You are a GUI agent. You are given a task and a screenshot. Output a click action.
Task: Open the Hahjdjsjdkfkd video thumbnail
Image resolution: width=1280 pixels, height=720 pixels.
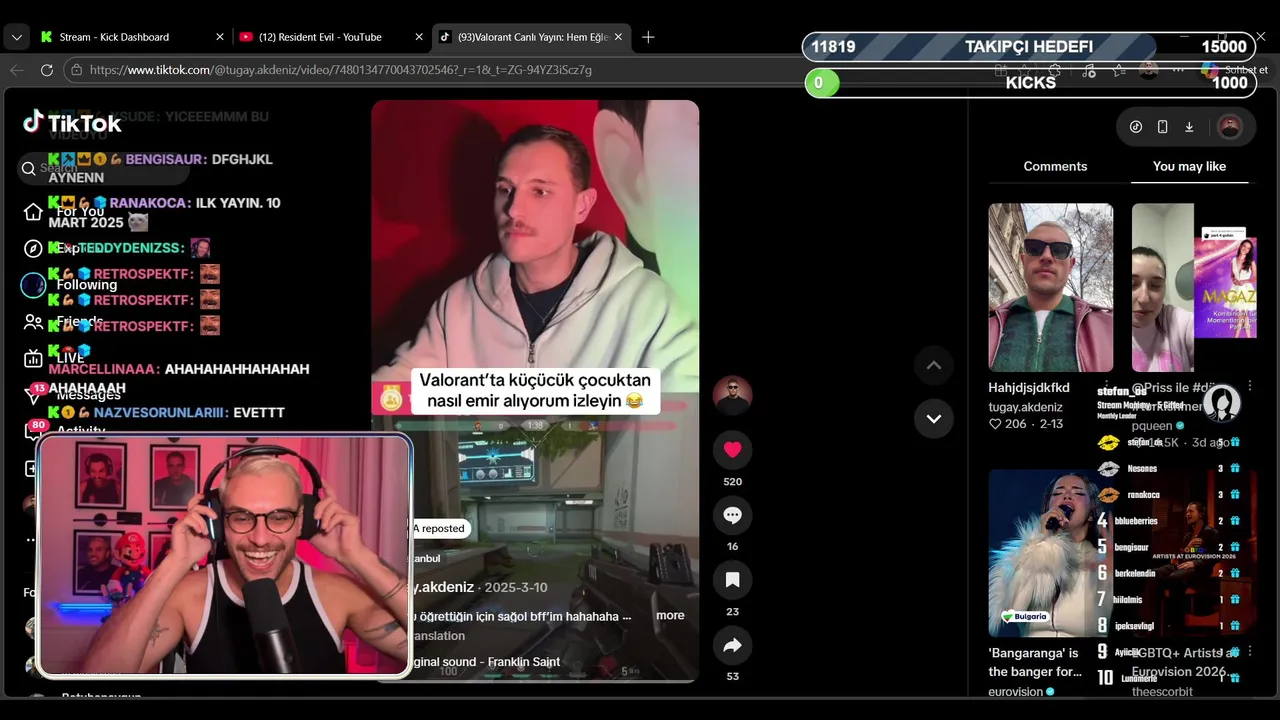coord(1050,288)
